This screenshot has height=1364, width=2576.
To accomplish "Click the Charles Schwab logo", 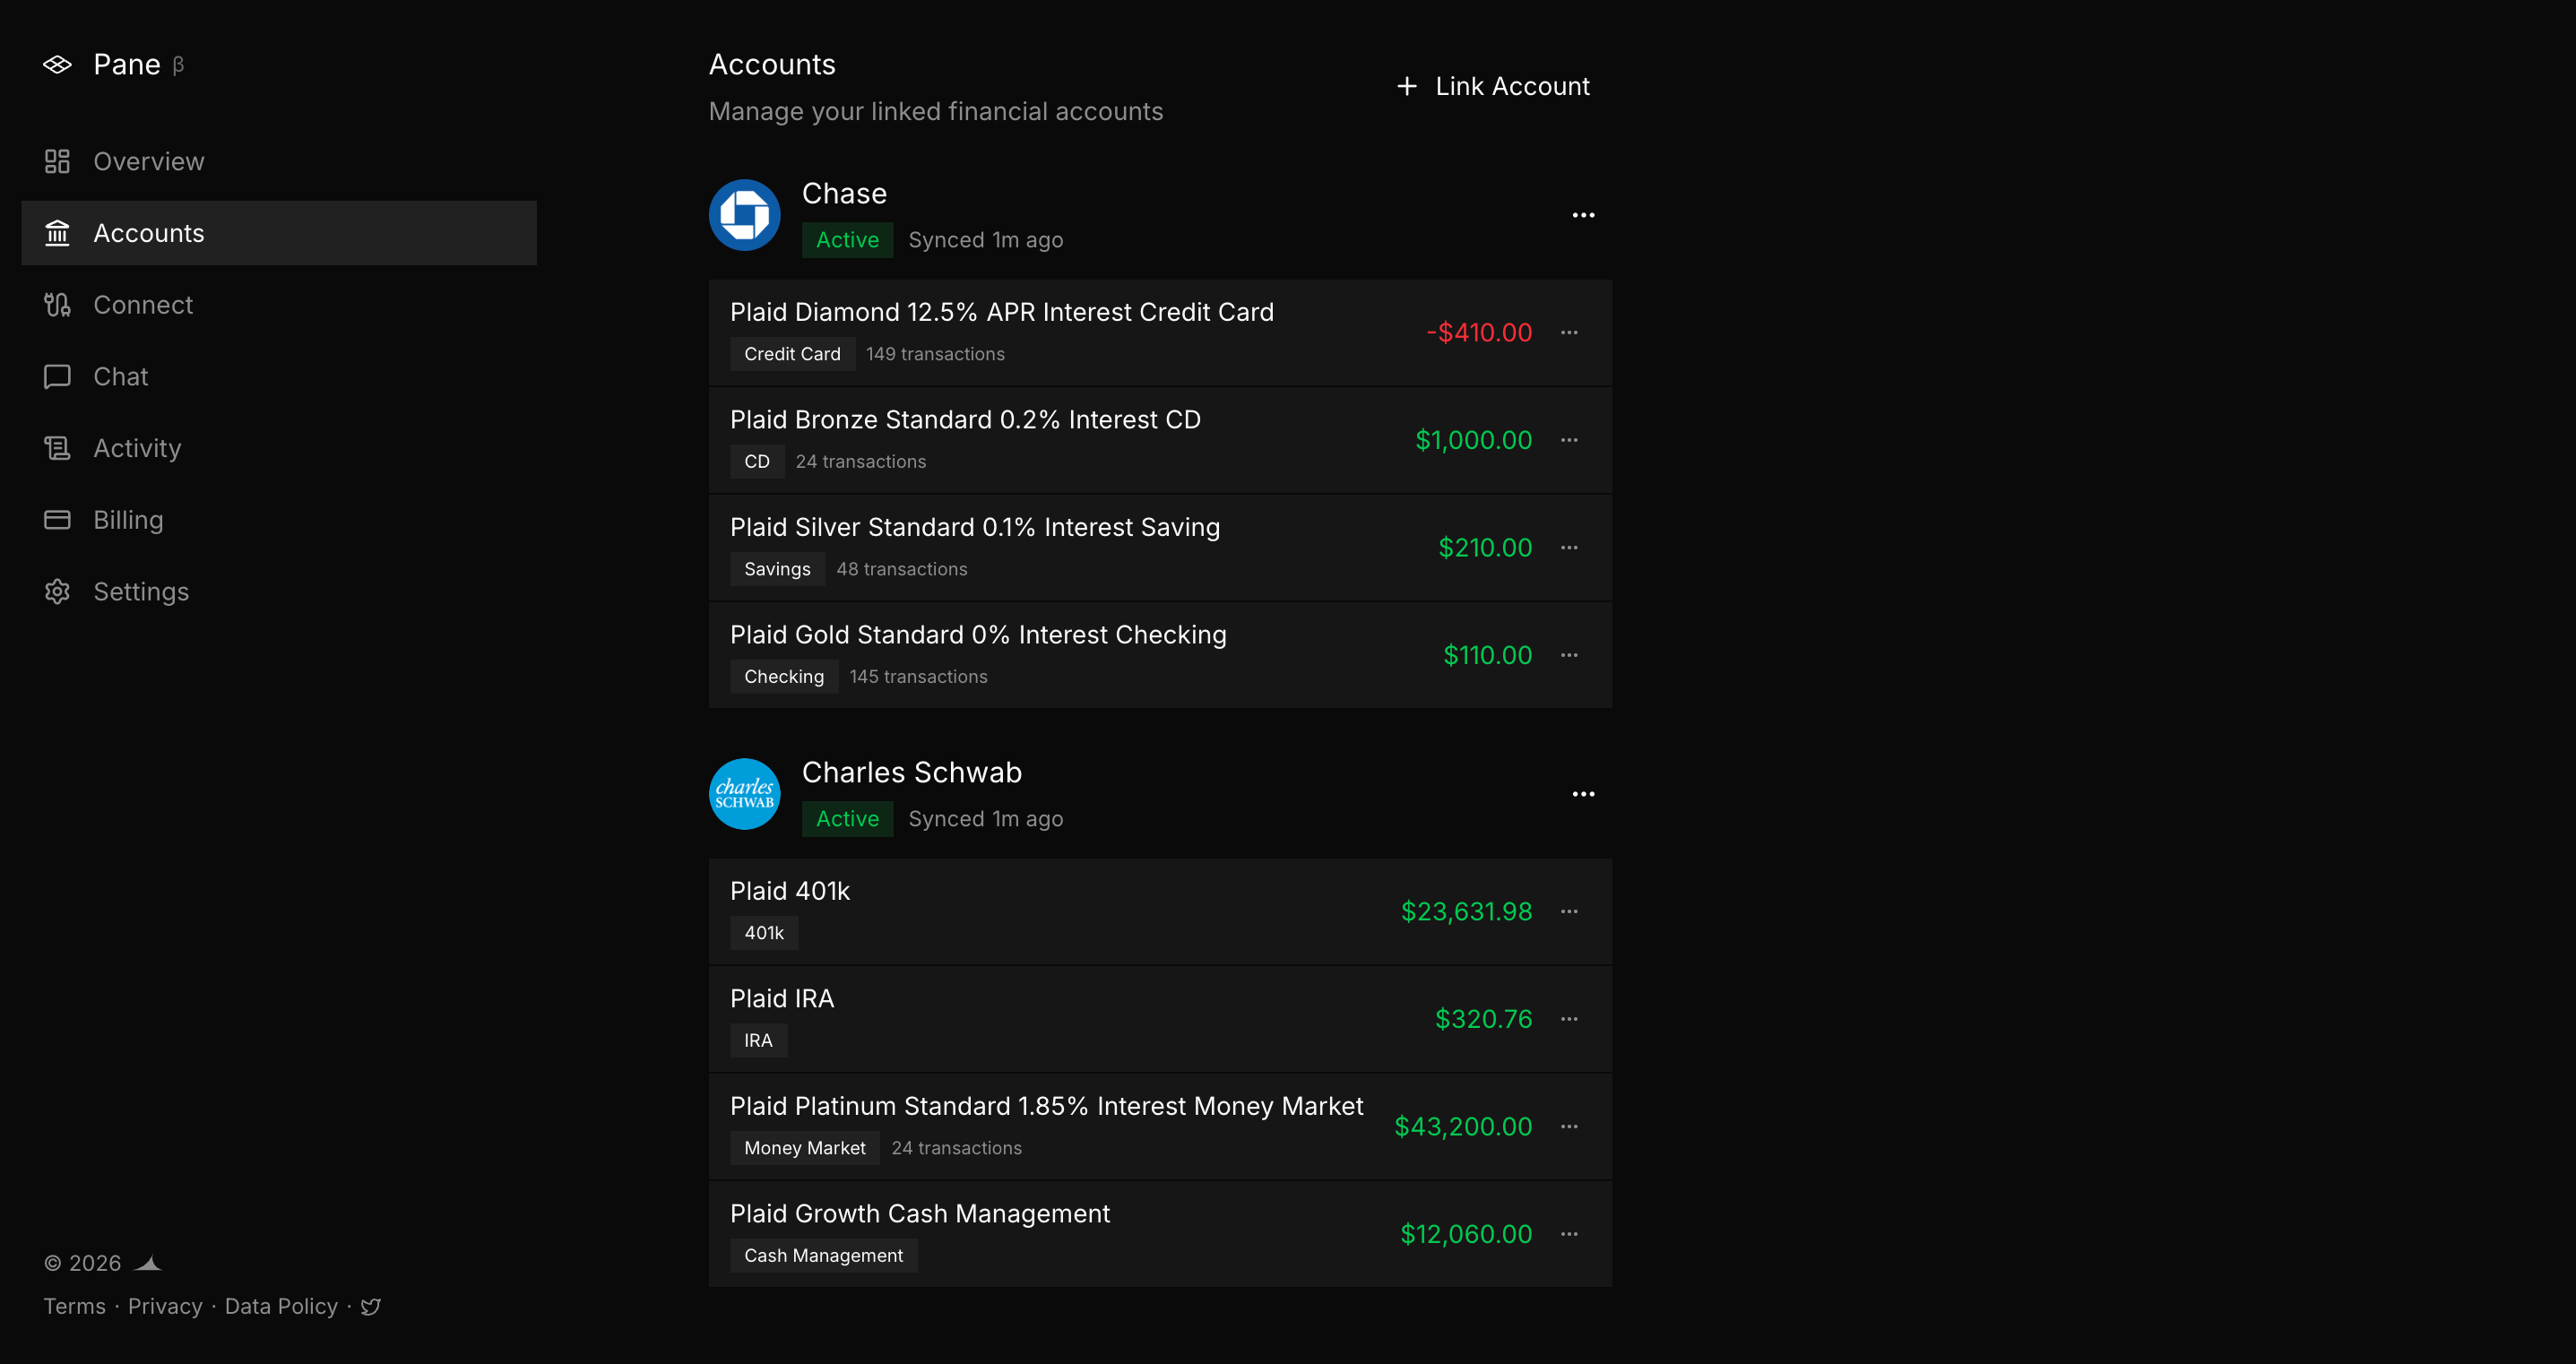I will (x=744, y=793).
